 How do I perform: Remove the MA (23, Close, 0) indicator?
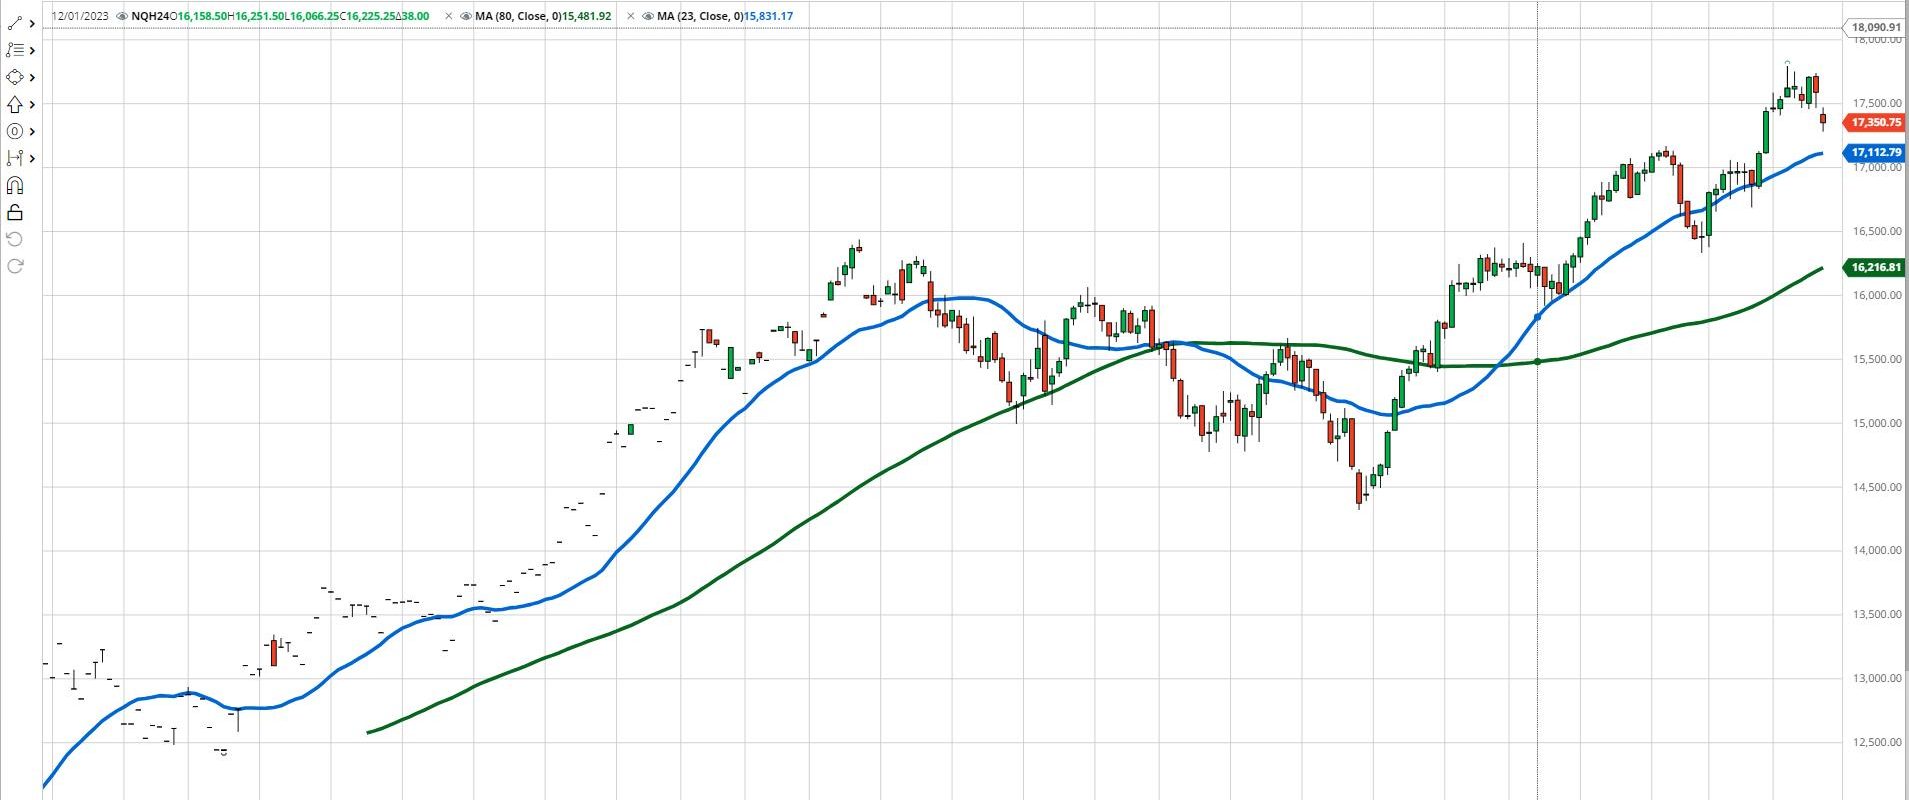pos(630,16)
